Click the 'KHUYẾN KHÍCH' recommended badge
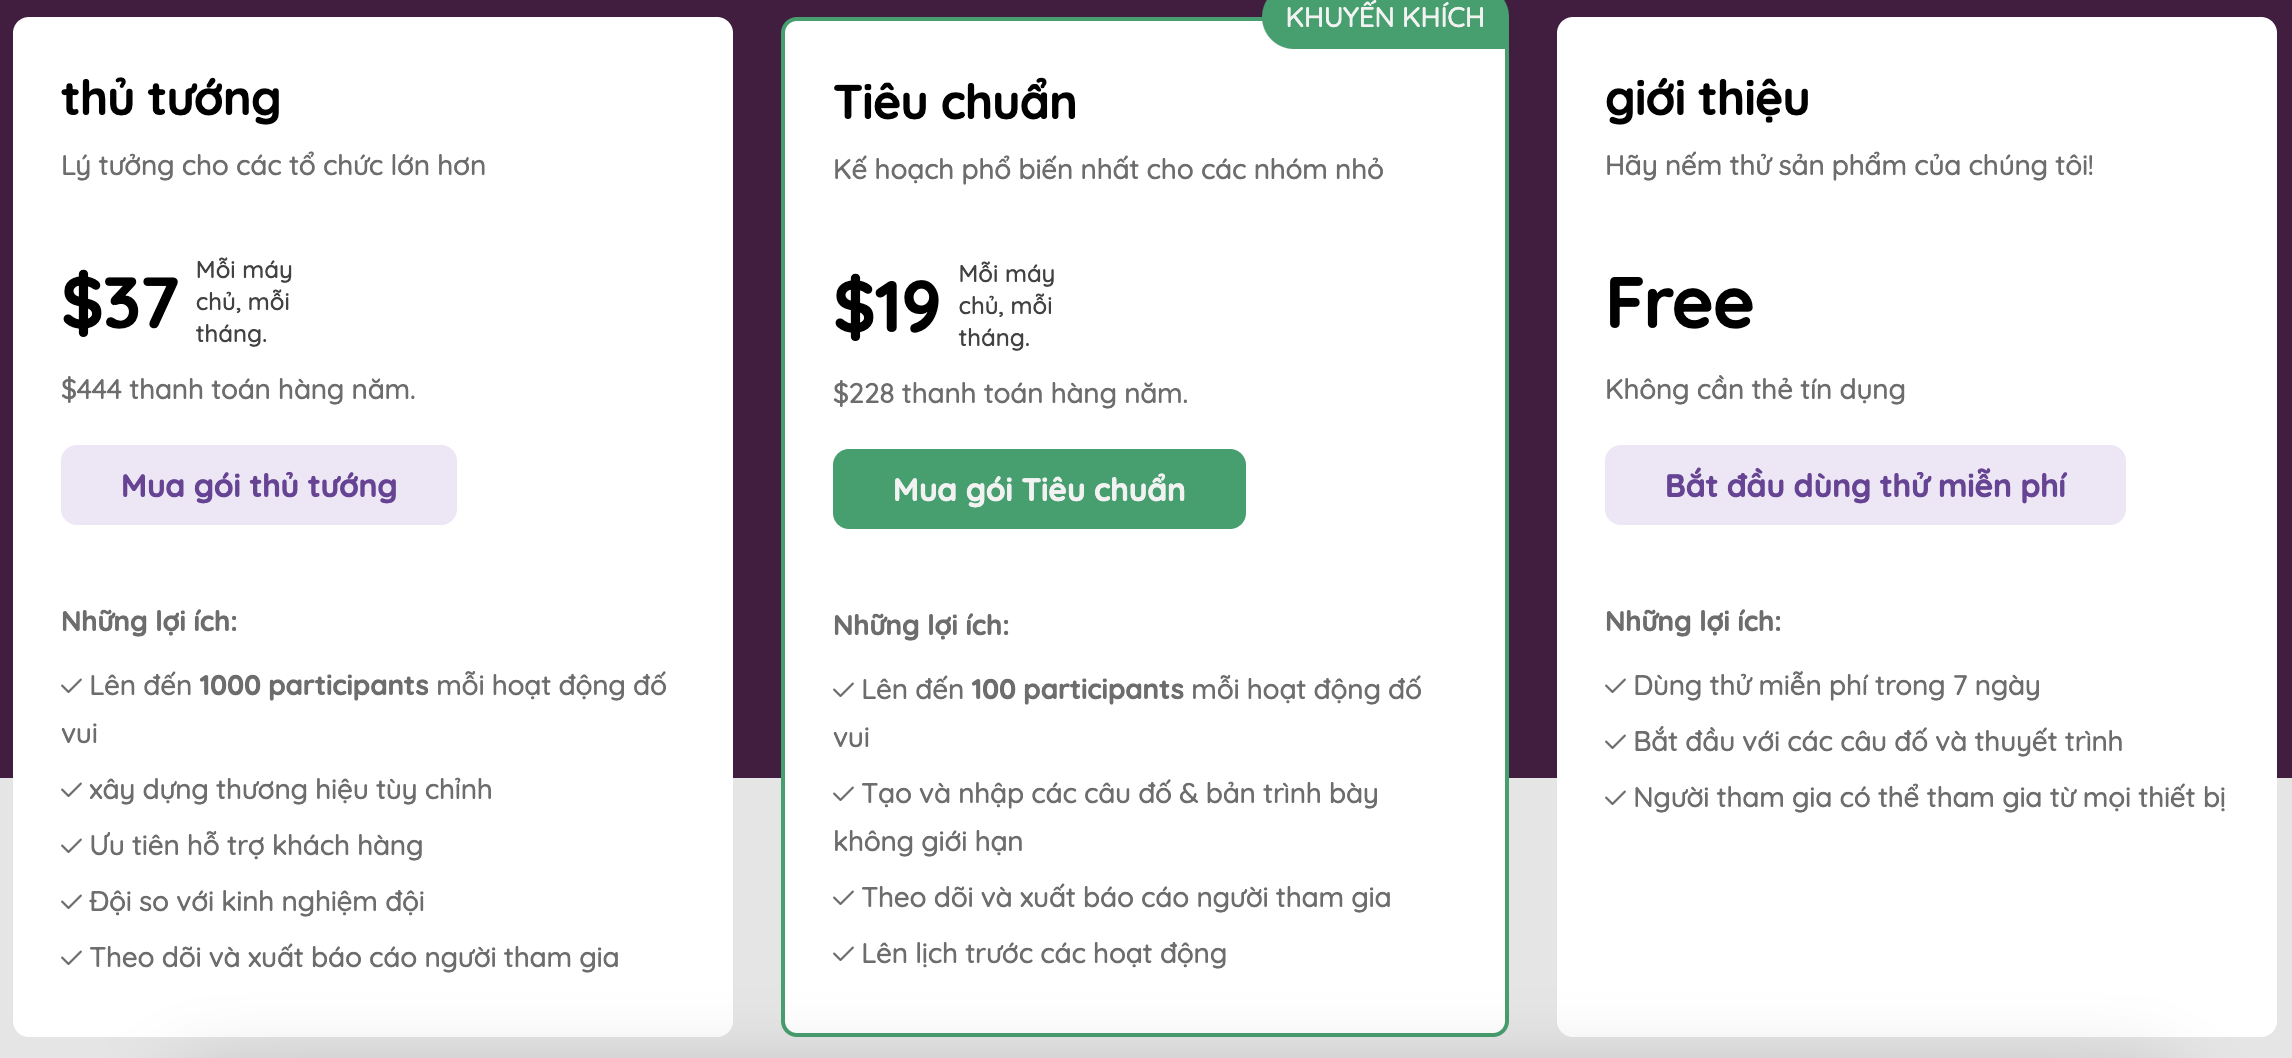2292x1058 pixels. (1385, 20)
